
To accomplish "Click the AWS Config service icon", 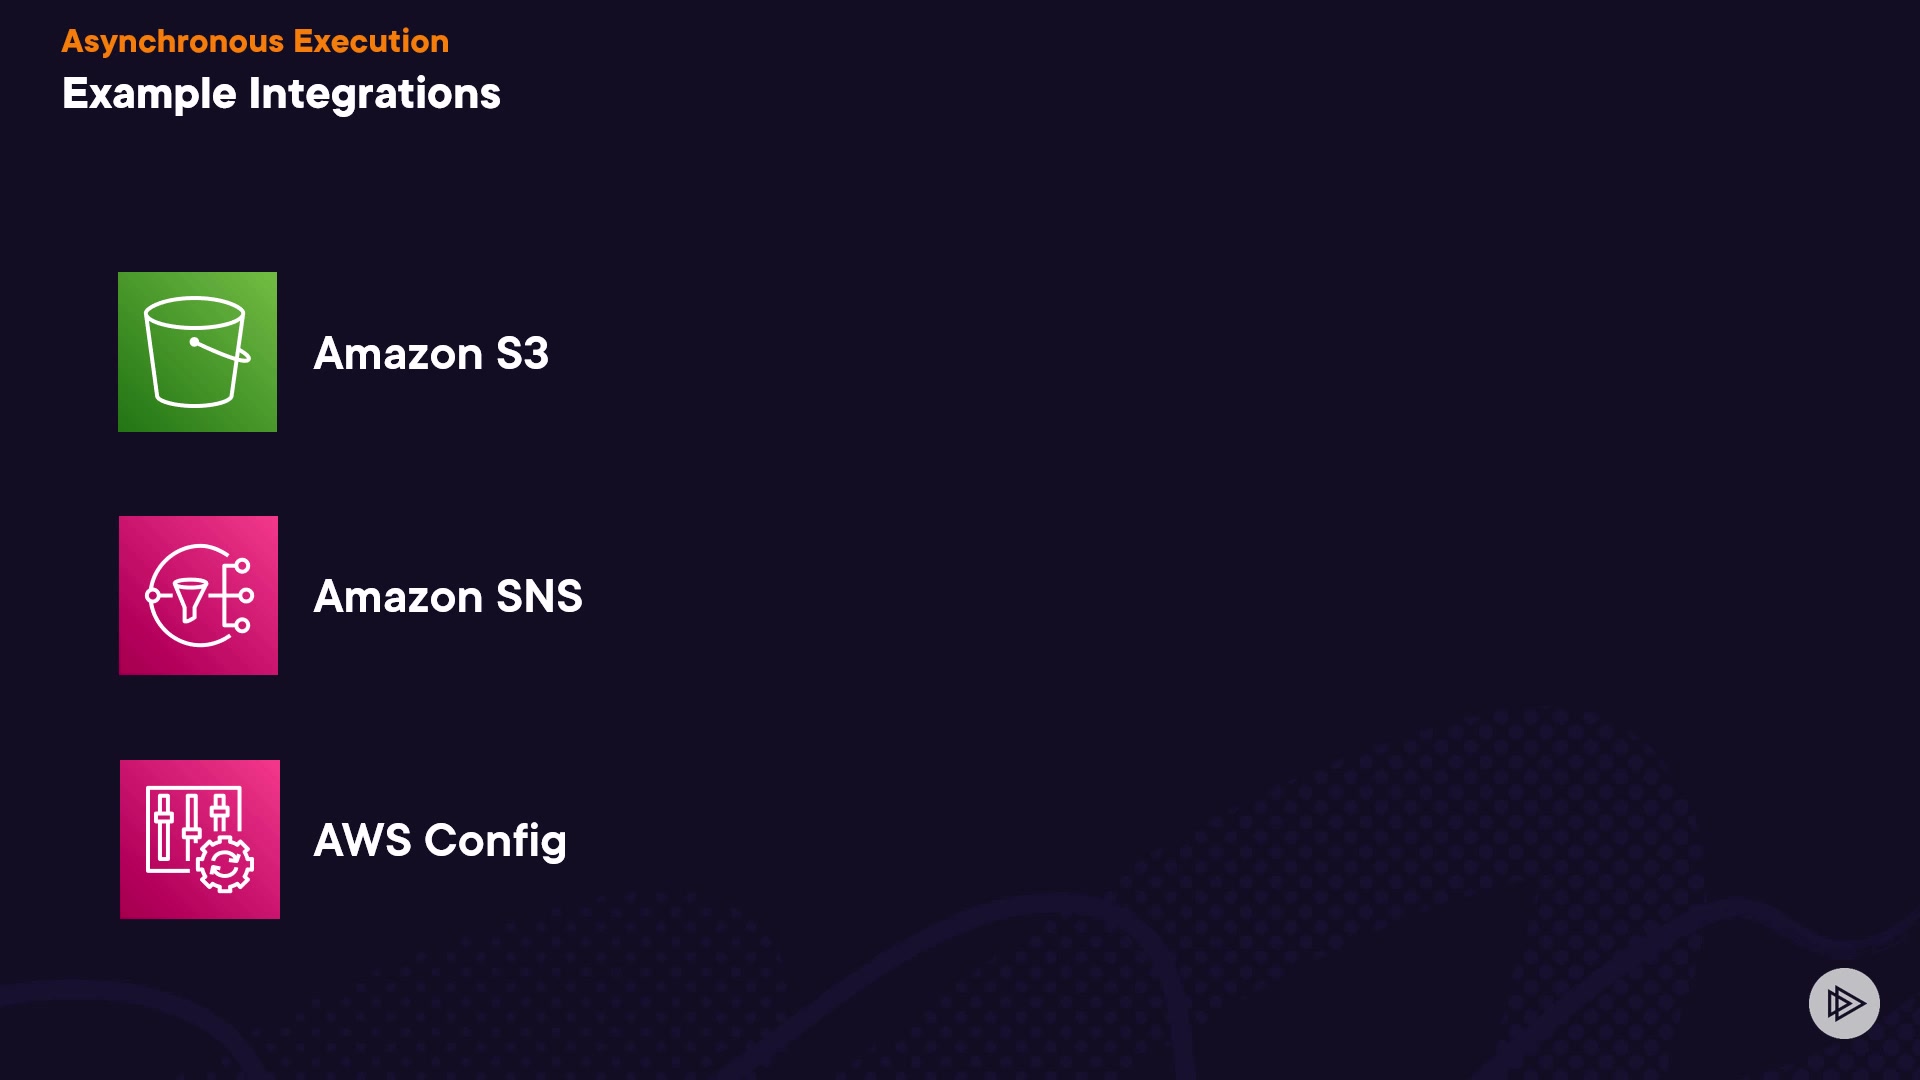I will 200,839.
